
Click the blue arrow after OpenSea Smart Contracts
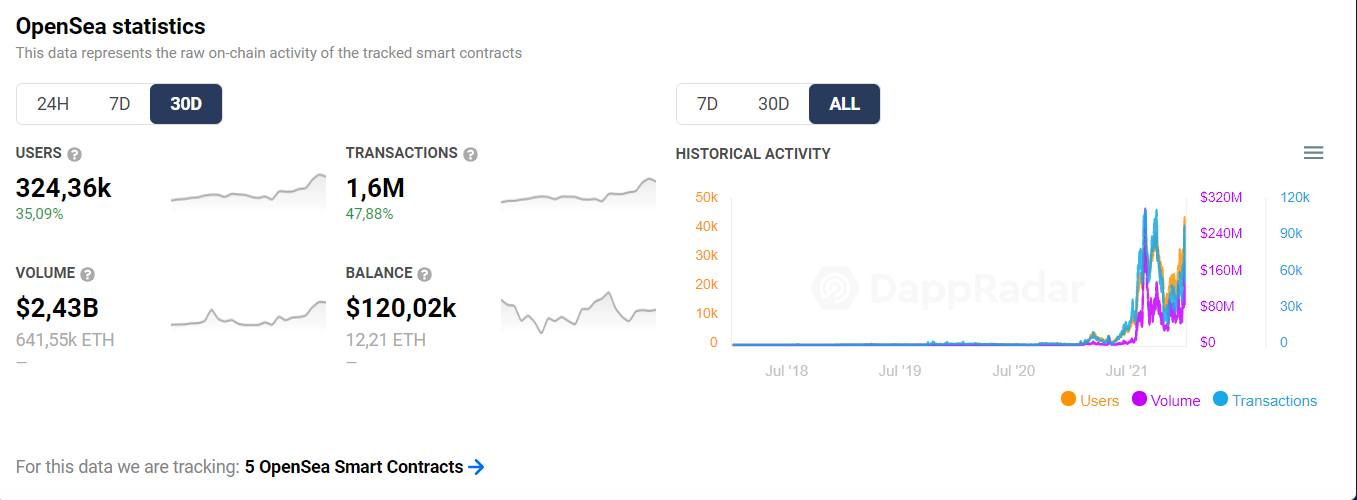(x=476, y=467)
